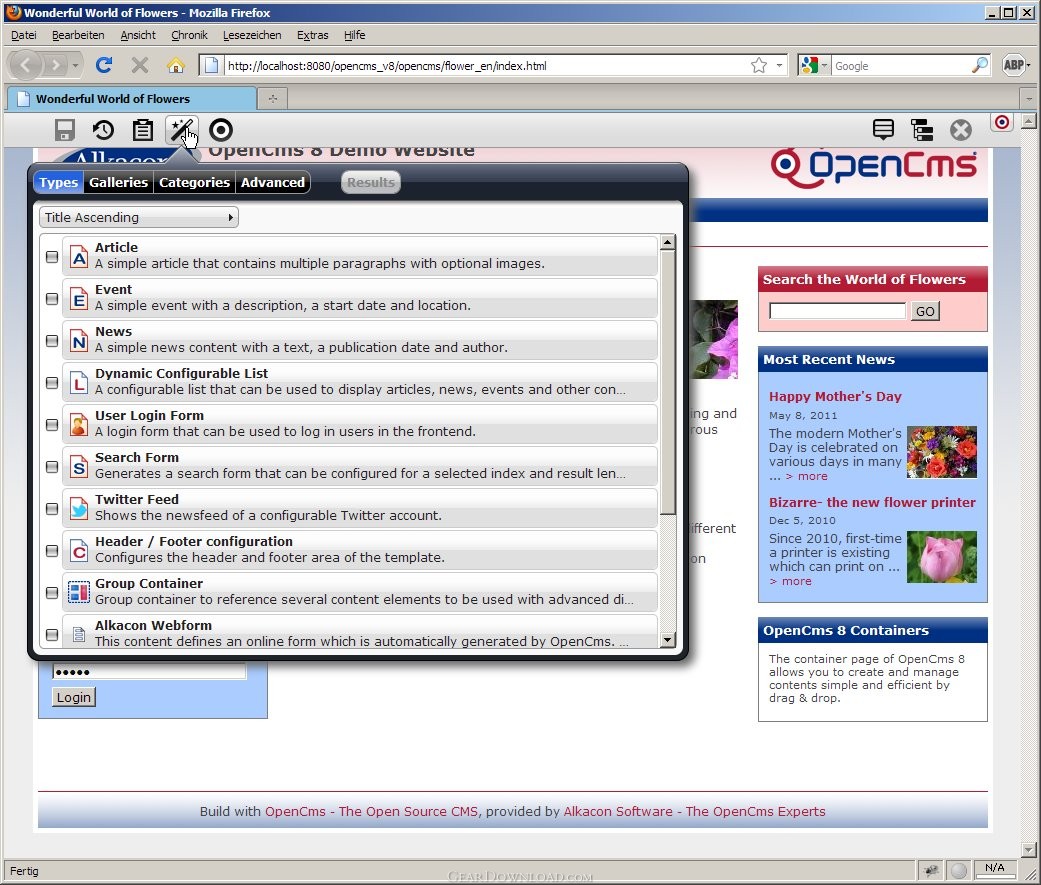
Task: Click the search magnifier icon
Action: tap(979, 65)
